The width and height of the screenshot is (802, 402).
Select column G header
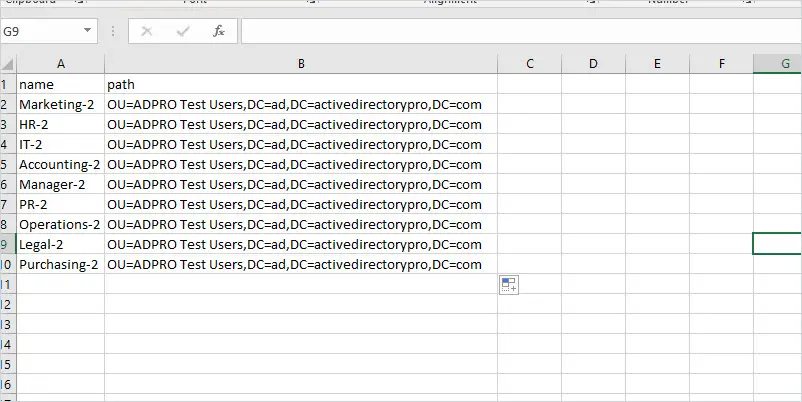[777, 64]
